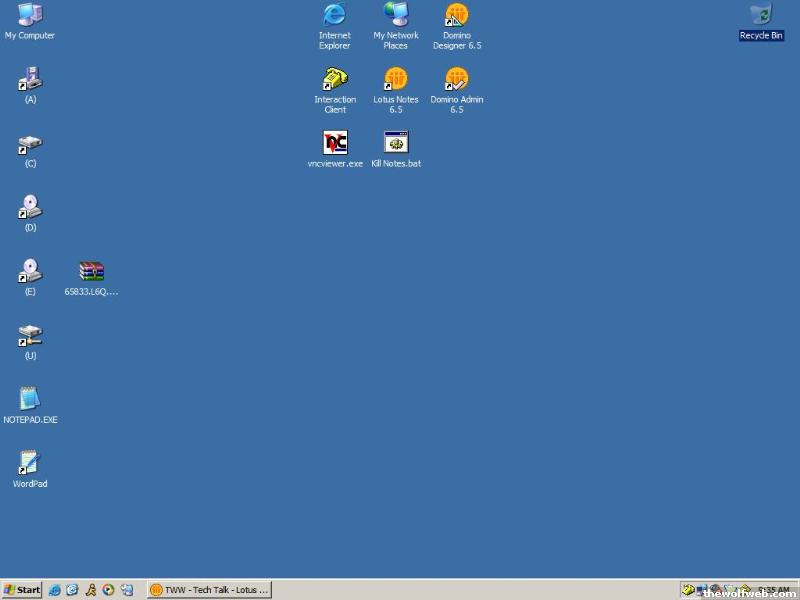Select the Kill Notes.bat file icon
This screenshot has height=600, width=800.
(x=396, y=143)
